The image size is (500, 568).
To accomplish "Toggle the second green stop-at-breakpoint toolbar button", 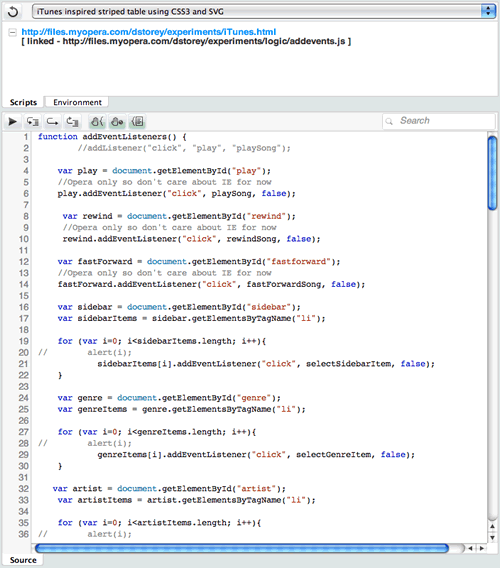I will (x=117, y=122).
